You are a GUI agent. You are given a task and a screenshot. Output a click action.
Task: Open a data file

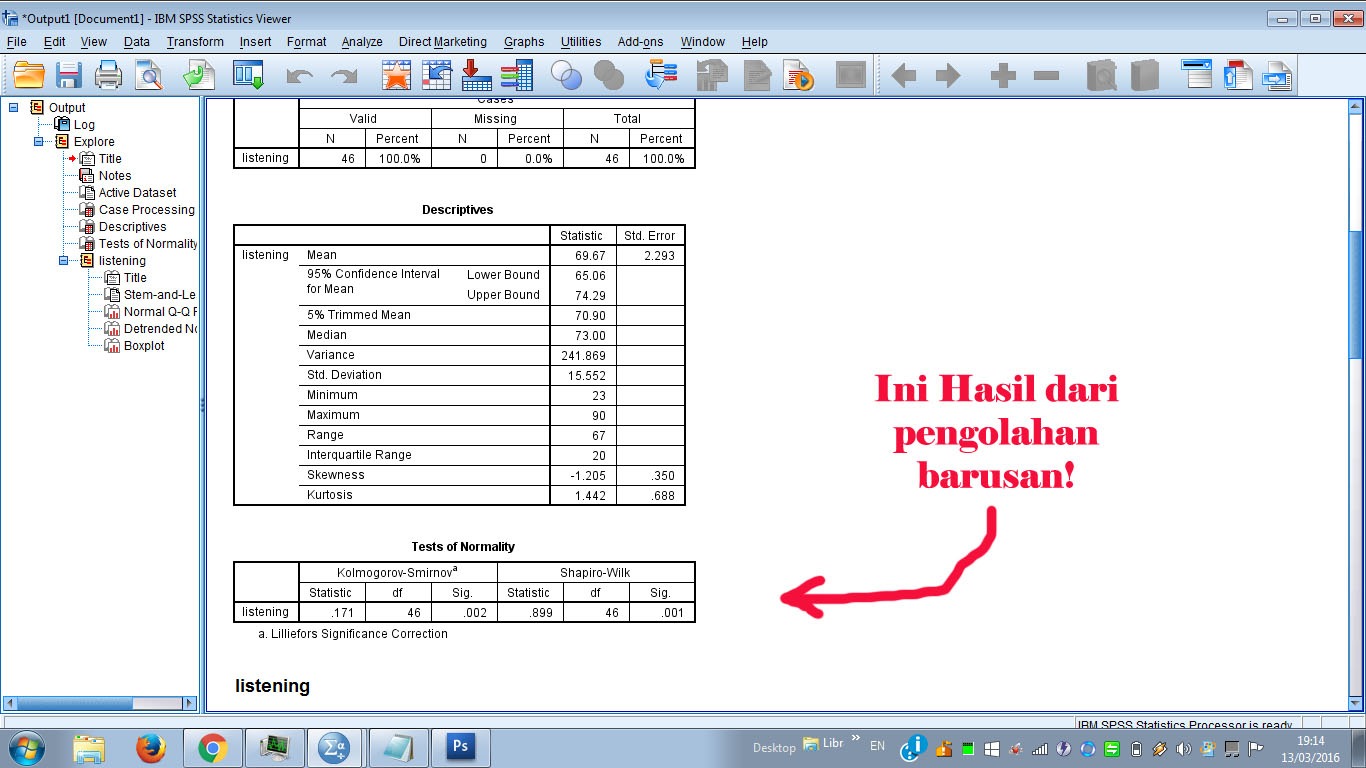[27, 74]
